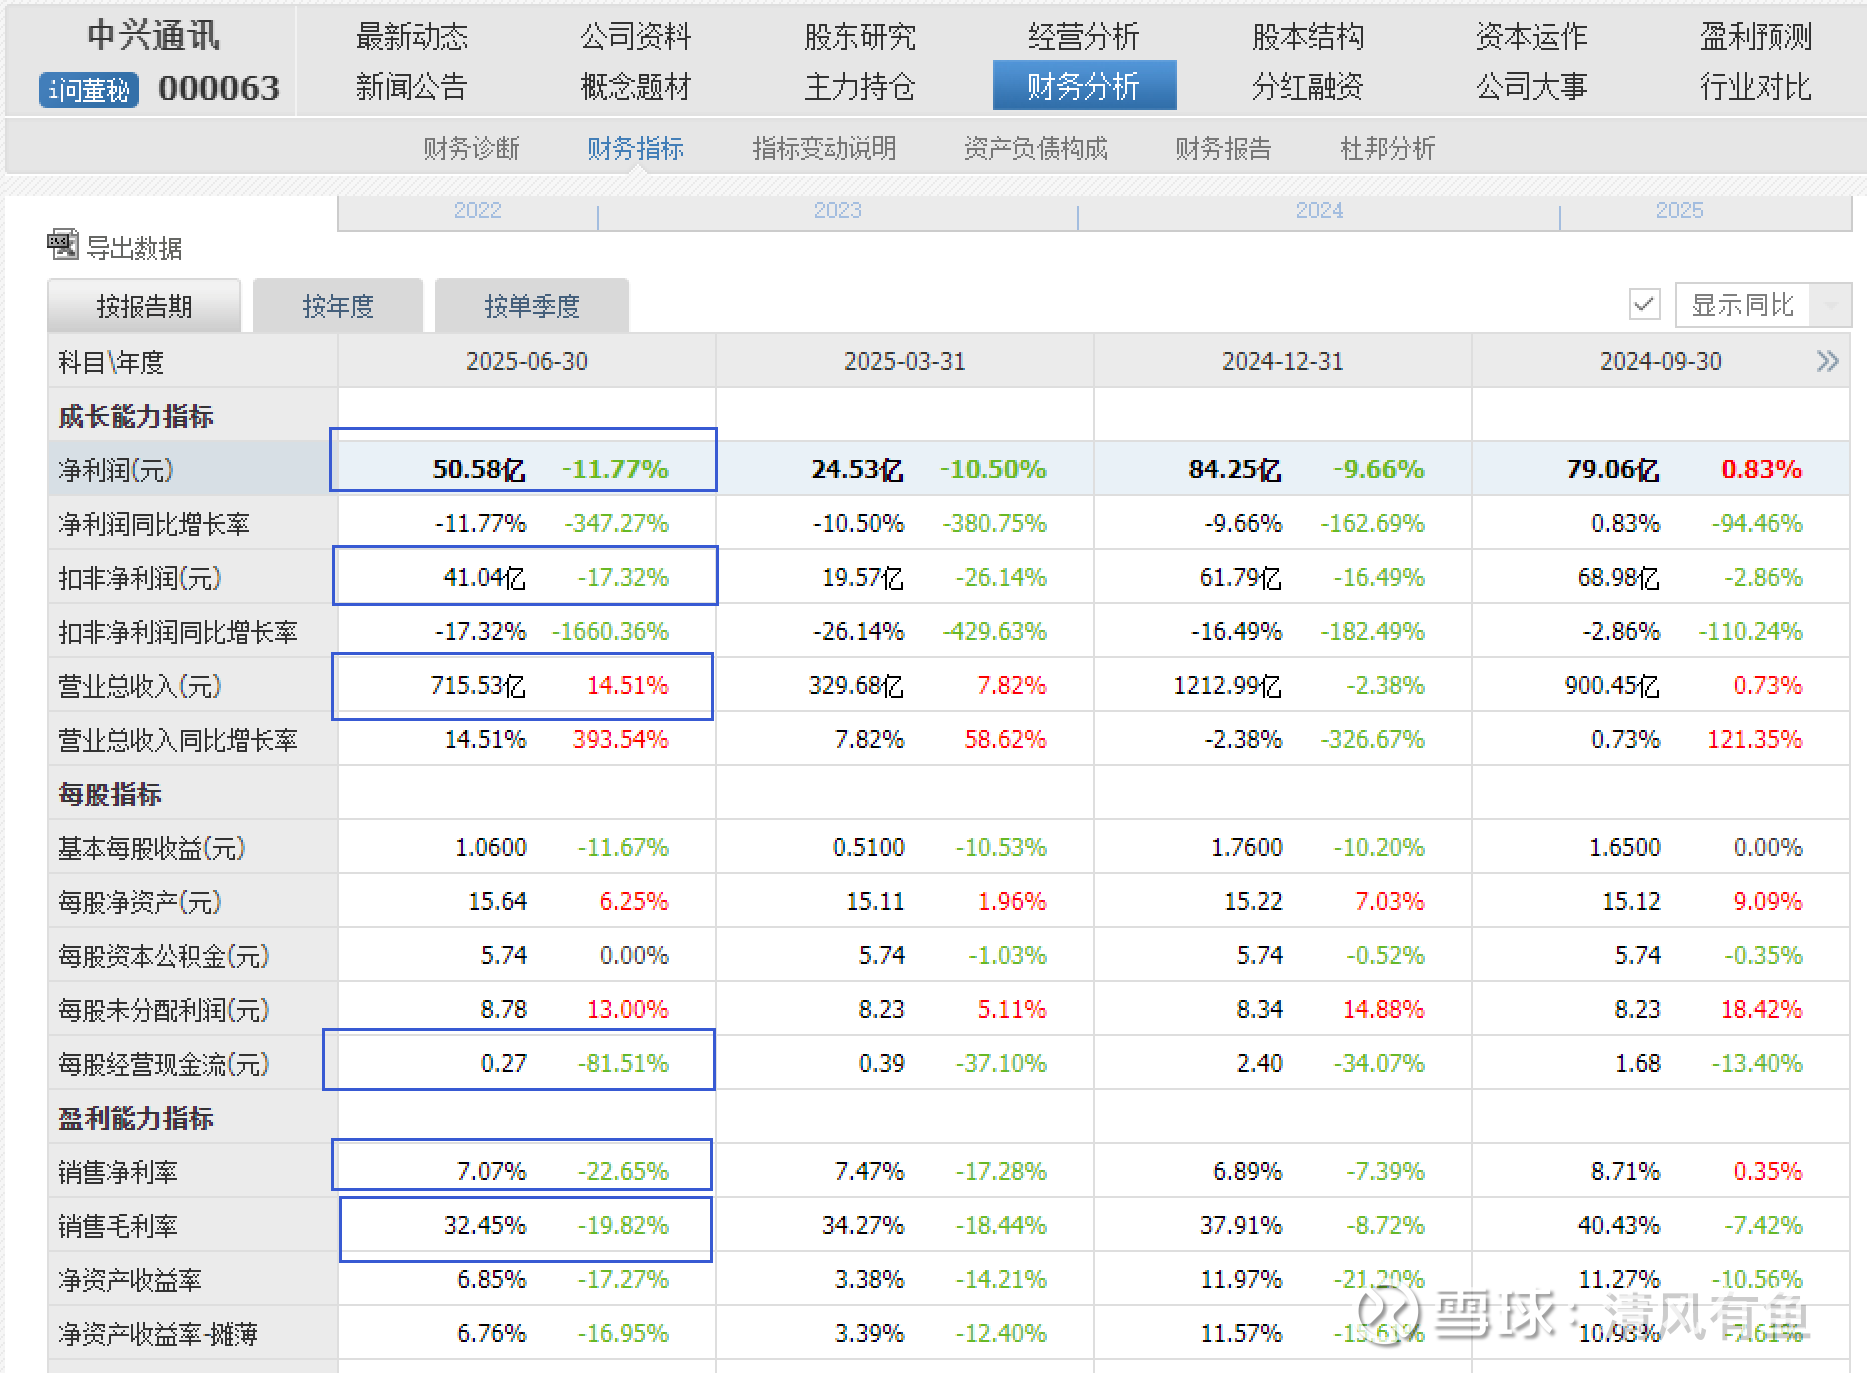Select the 营业总收入同比增长率 row label

coord(178,740)
